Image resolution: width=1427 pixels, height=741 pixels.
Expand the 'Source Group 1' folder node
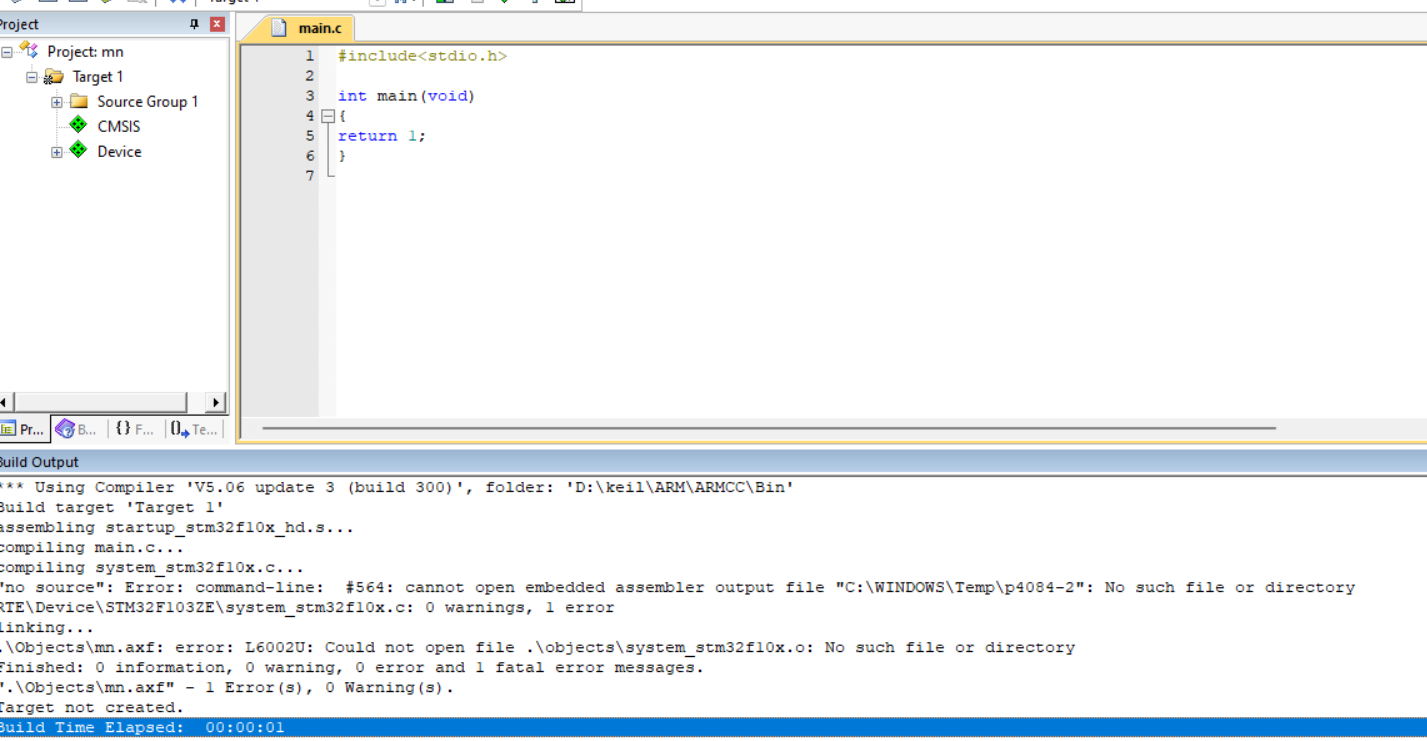57,102
